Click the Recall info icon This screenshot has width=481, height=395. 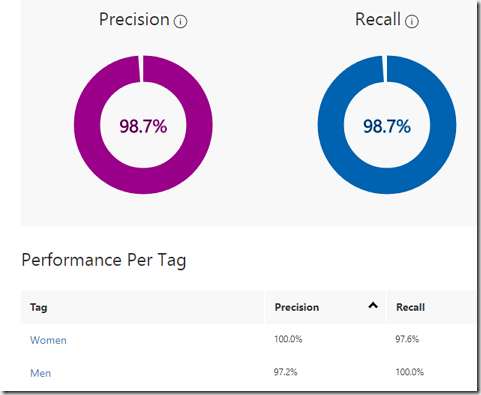(412, 21)
